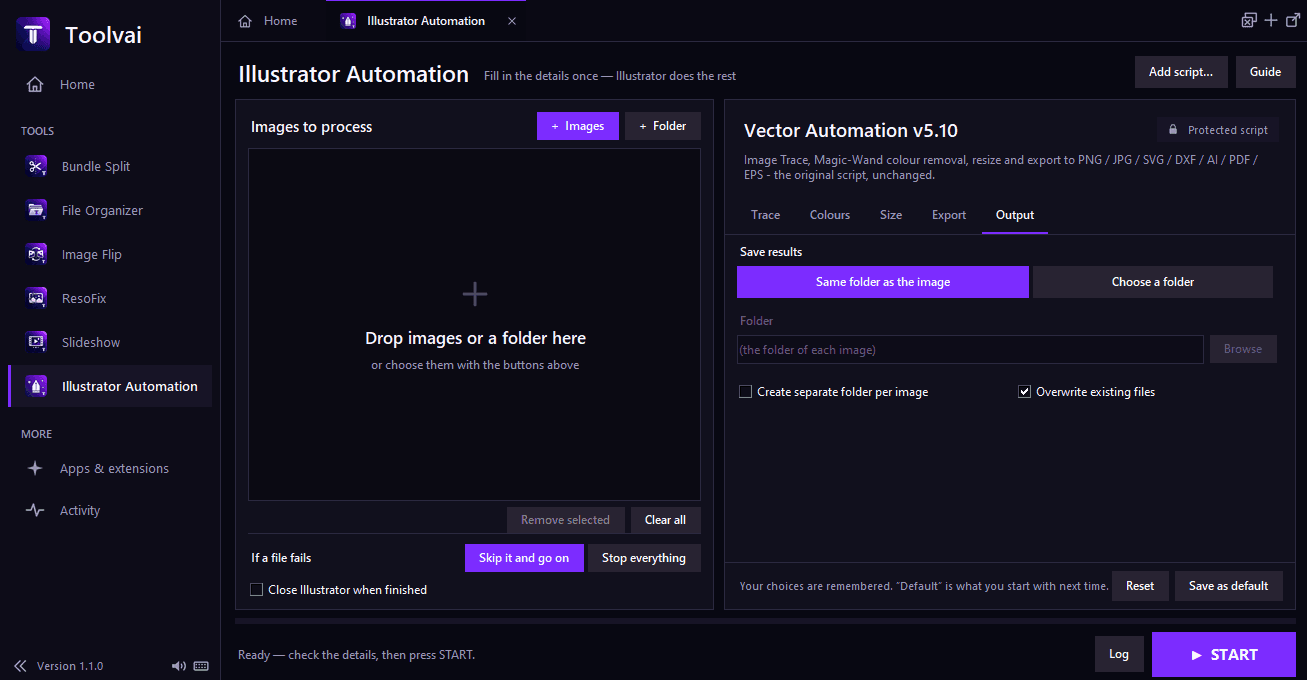This screenshot has height=680, width=1307.
Task: Open the Bundle Split tool
Action: [110, 166]
